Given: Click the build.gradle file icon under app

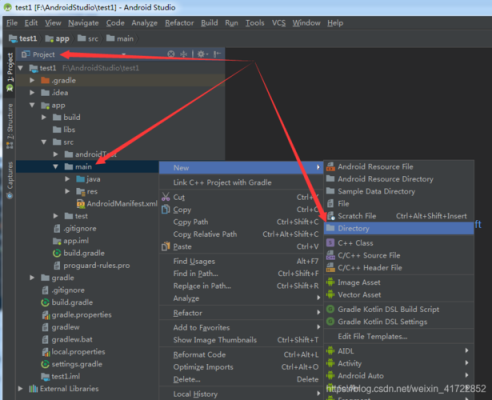Looking at the screenshot, I should coord(57,253).
